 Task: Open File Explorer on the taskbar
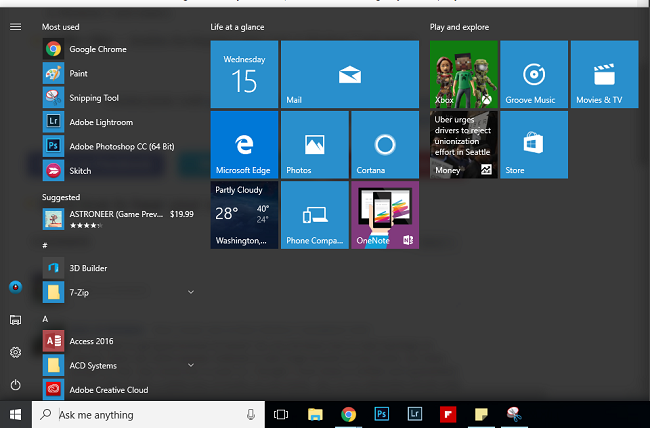click(315, 414)
